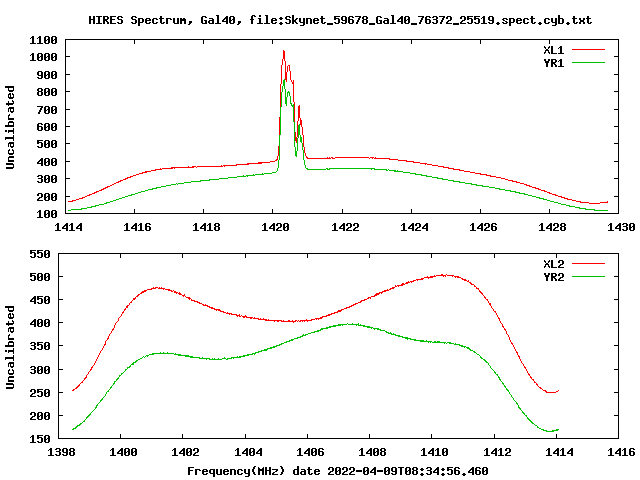The image size is (640, 480).
Task: Click the tallest green YR1 peak near 1420 MHz
Action: click(x=284, y=80)
